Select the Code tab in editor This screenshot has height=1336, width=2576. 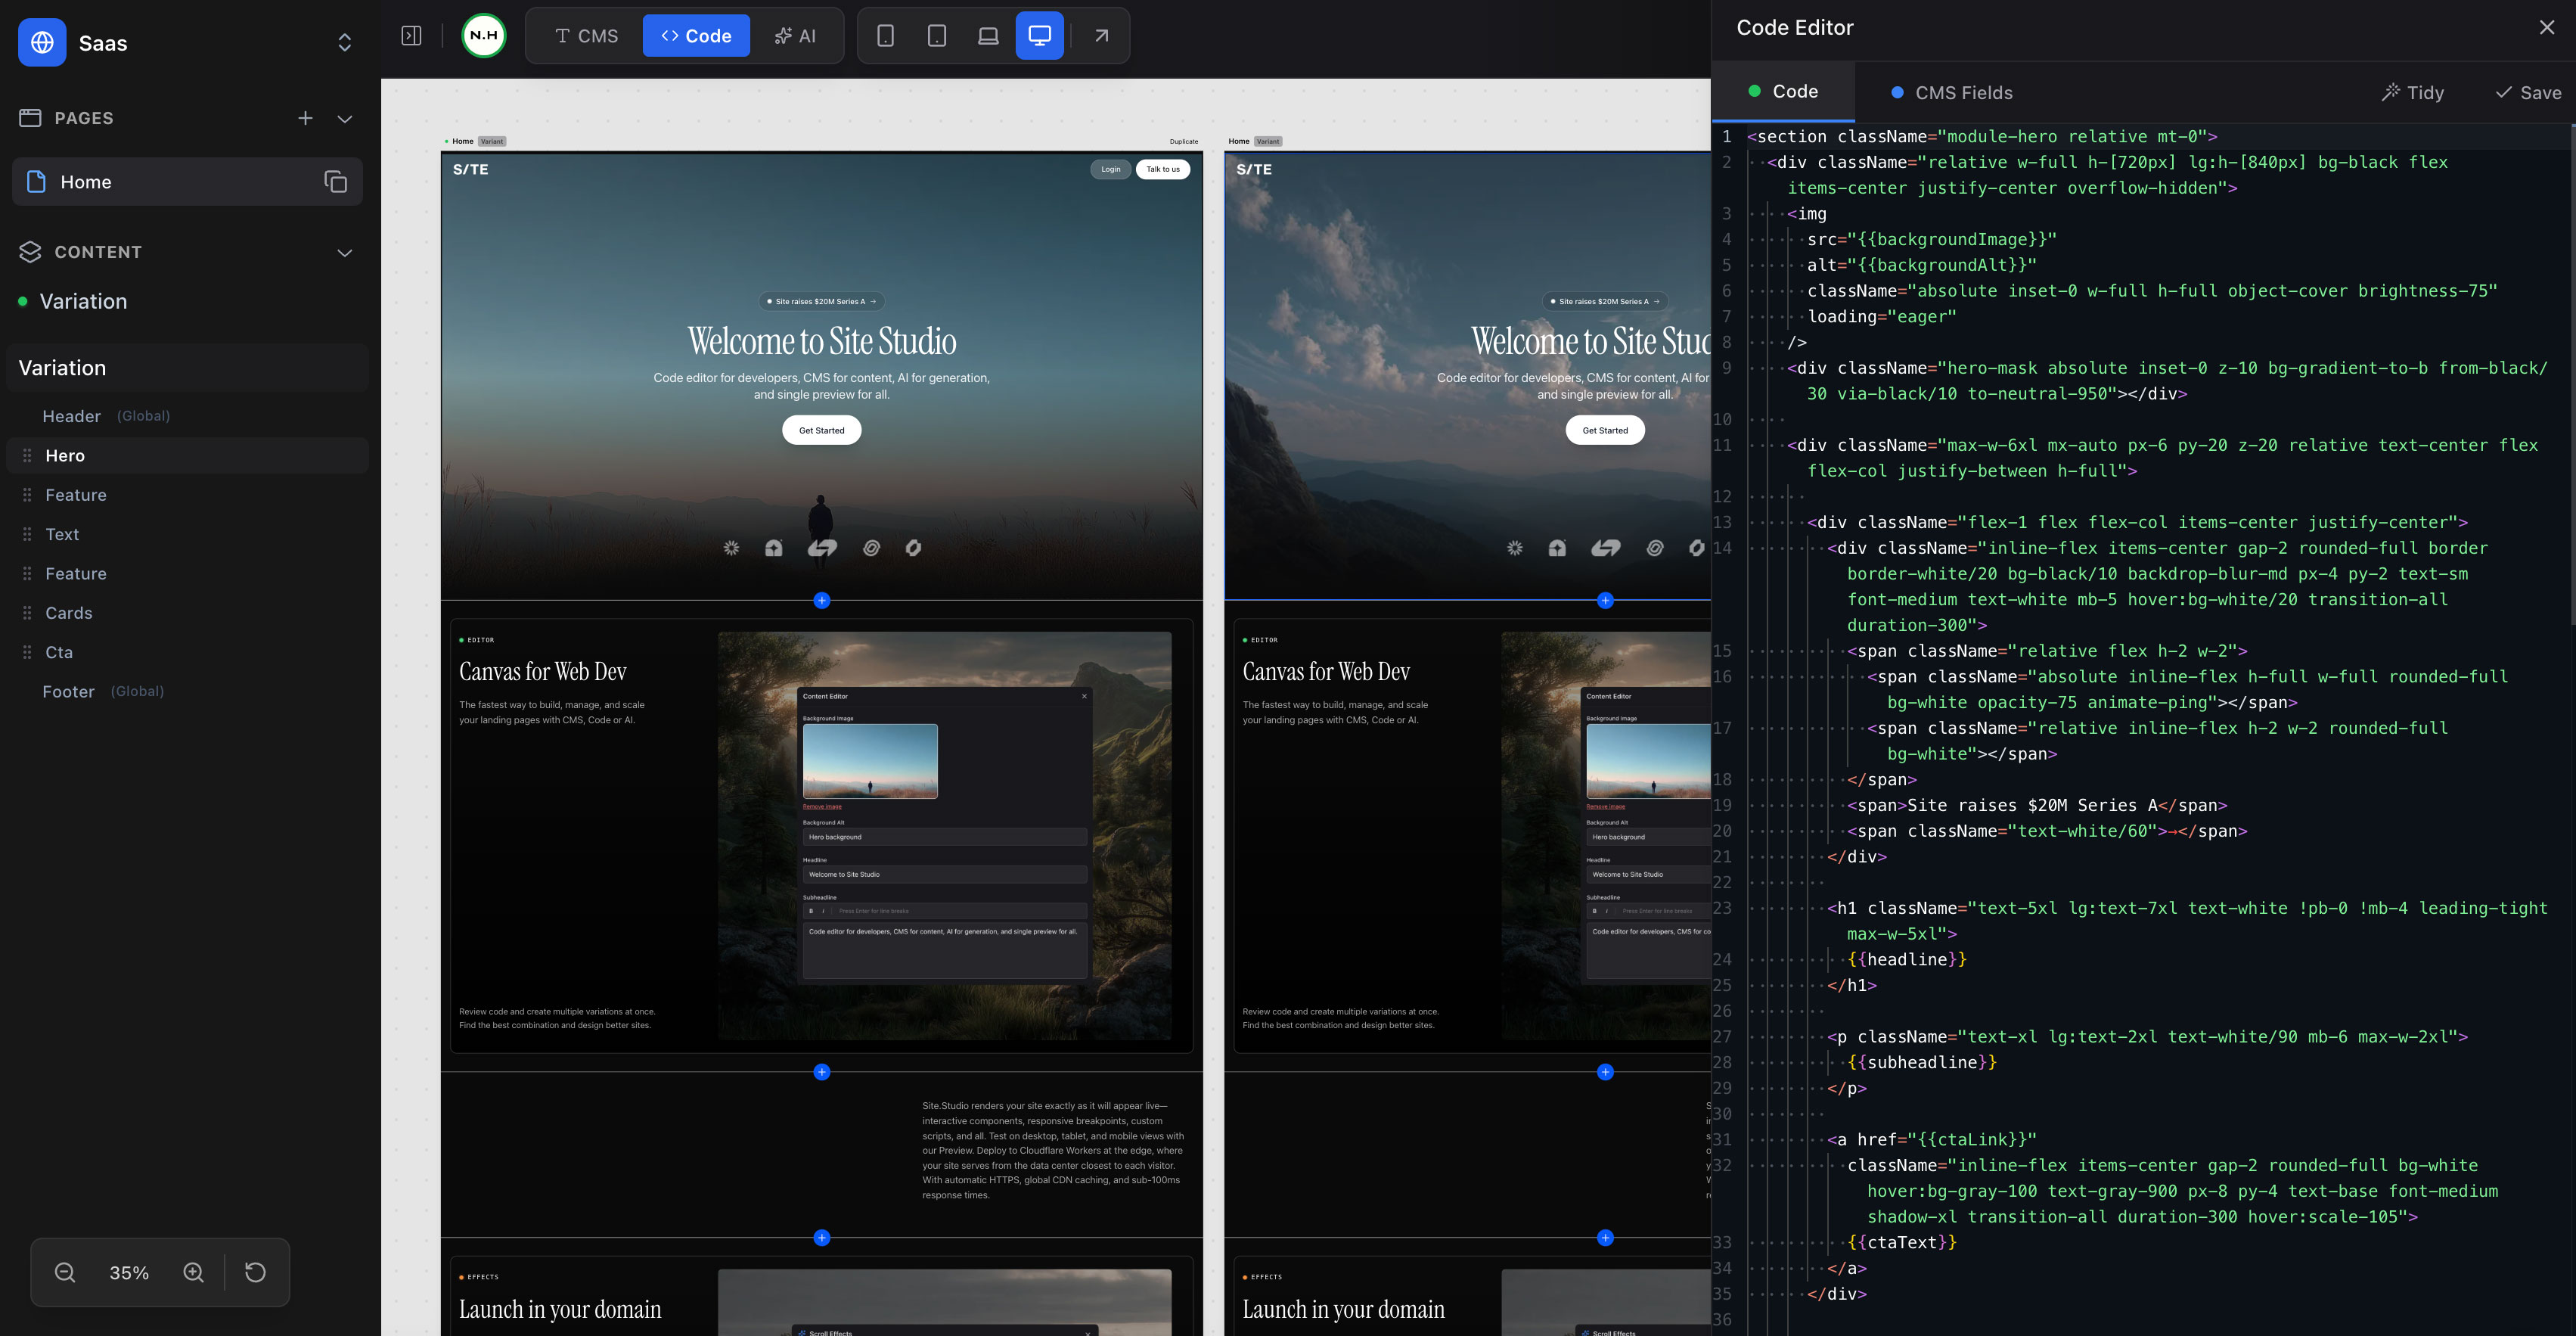click(1784, 92)
